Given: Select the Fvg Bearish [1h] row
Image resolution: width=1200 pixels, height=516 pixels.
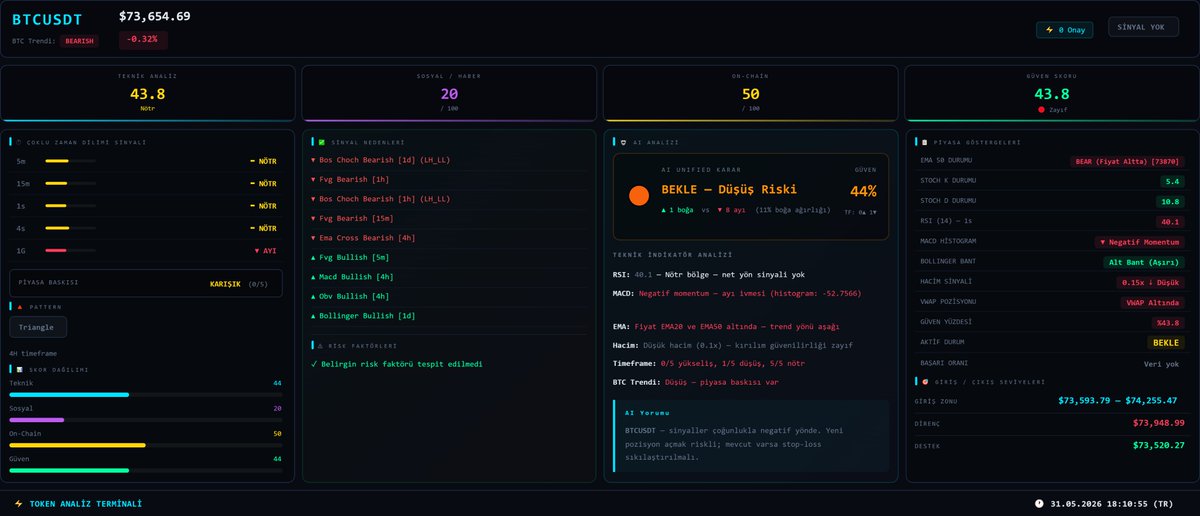Looking at the screenshot, I should 449,179.
